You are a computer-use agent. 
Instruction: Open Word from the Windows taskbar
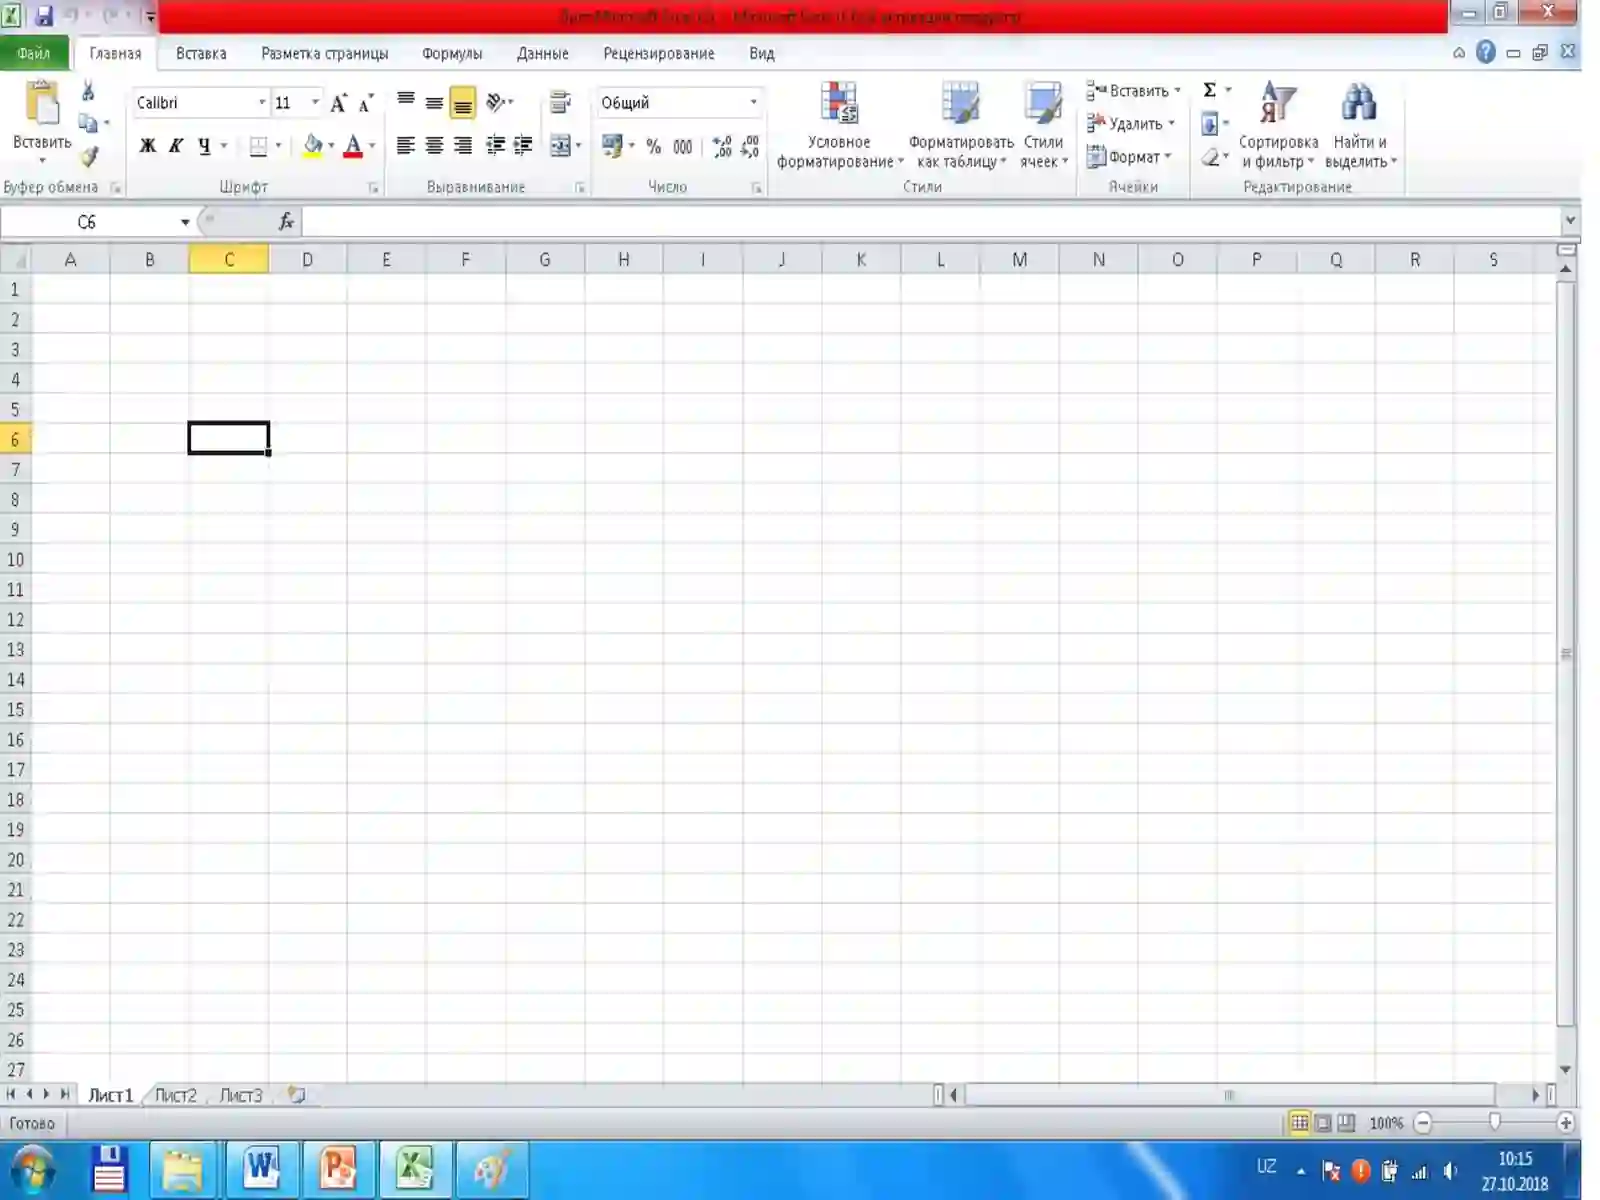coord(262,1168)
